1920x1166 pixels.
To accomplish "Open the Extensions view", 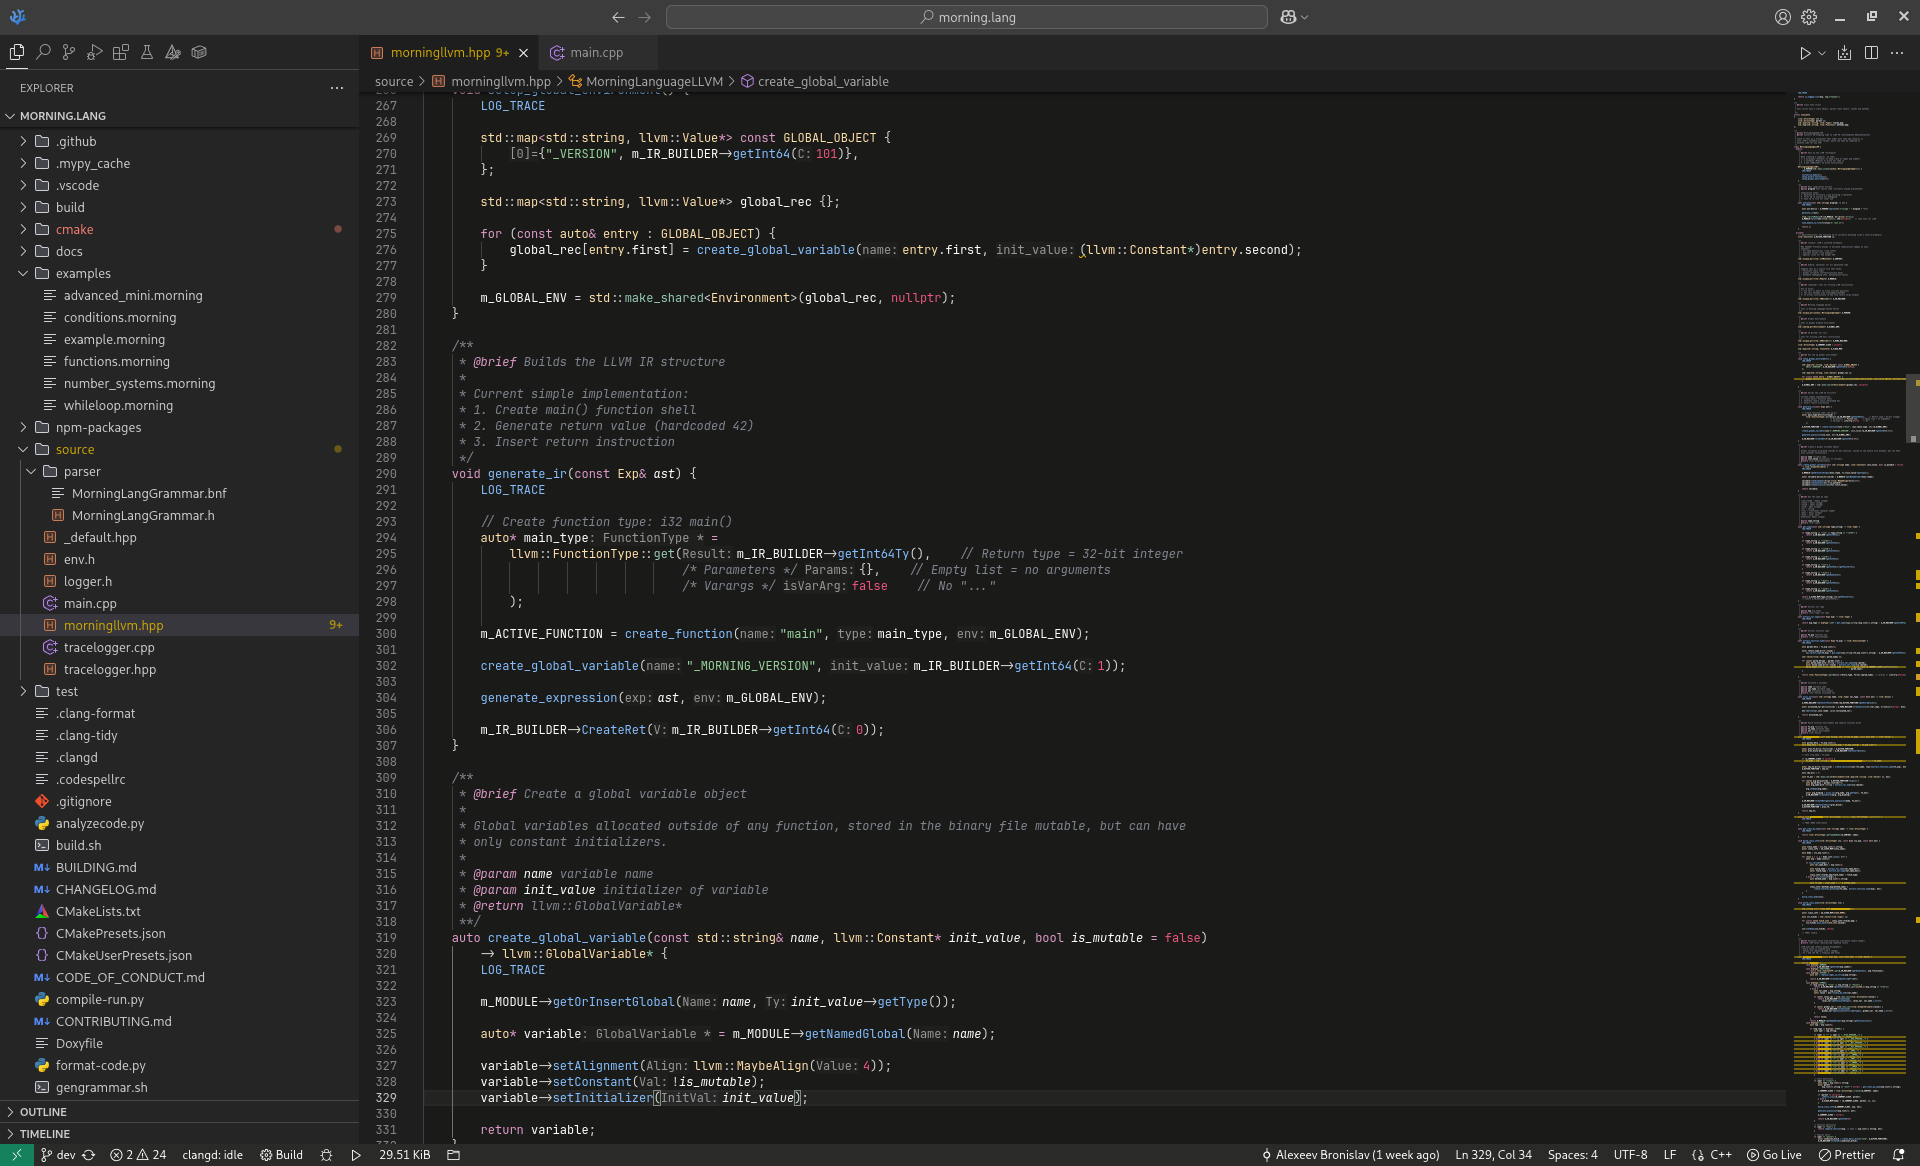I will [121, 52].
